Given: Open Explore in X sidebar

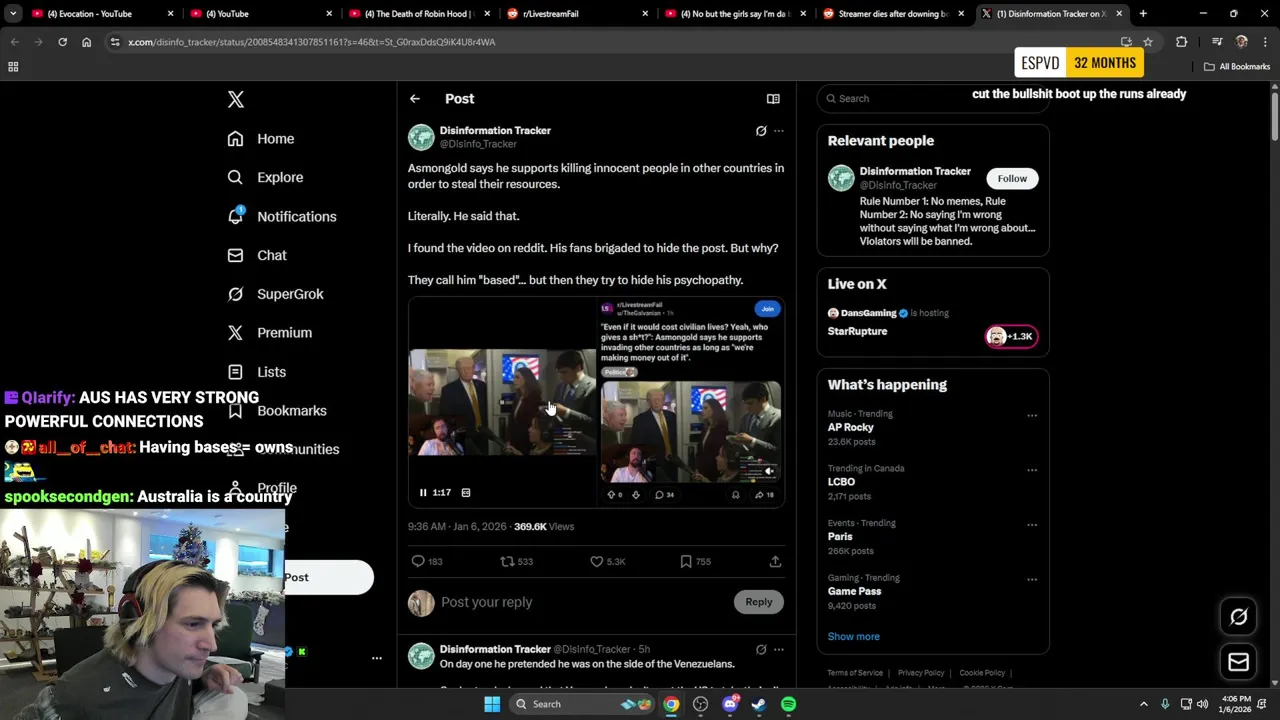Looking at the screenshot, I should tap(265, 177).
